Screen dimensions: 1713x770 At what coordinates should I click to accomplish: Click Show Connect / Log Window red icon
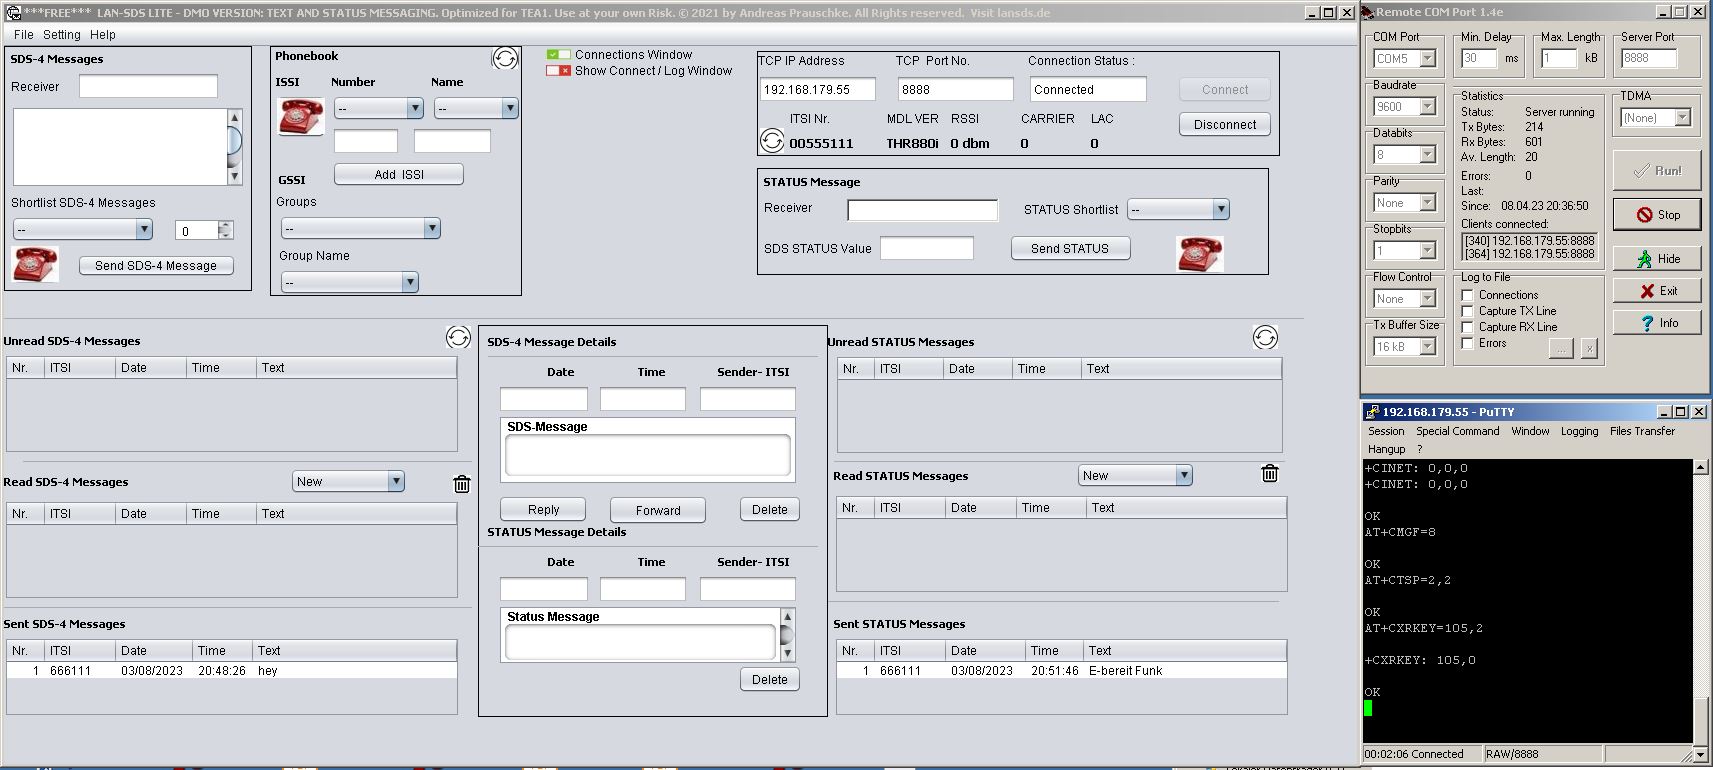[558, 71]
